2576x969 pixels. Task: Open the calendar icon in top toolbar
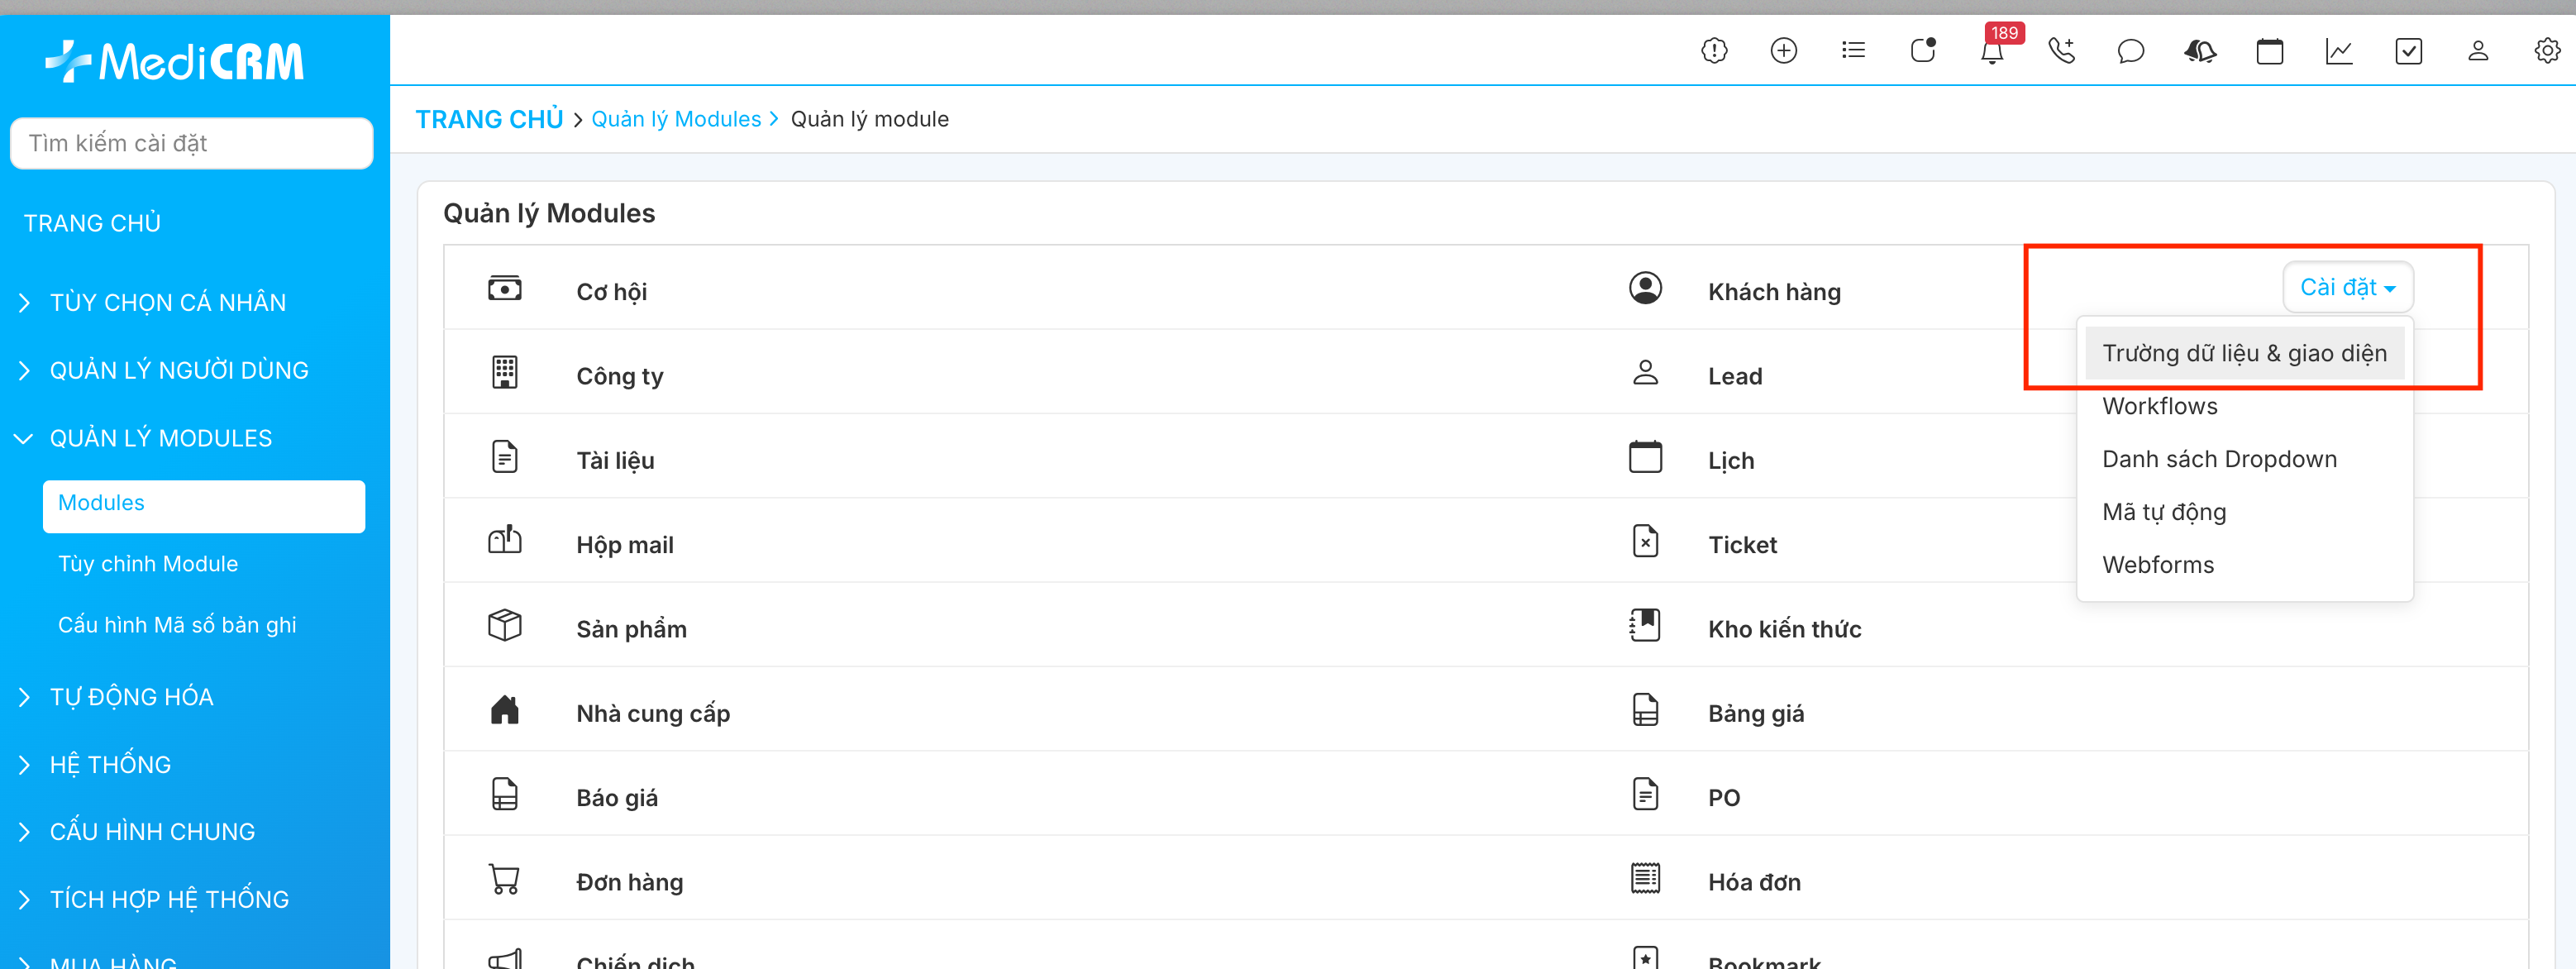click(x=2269, y=51)
